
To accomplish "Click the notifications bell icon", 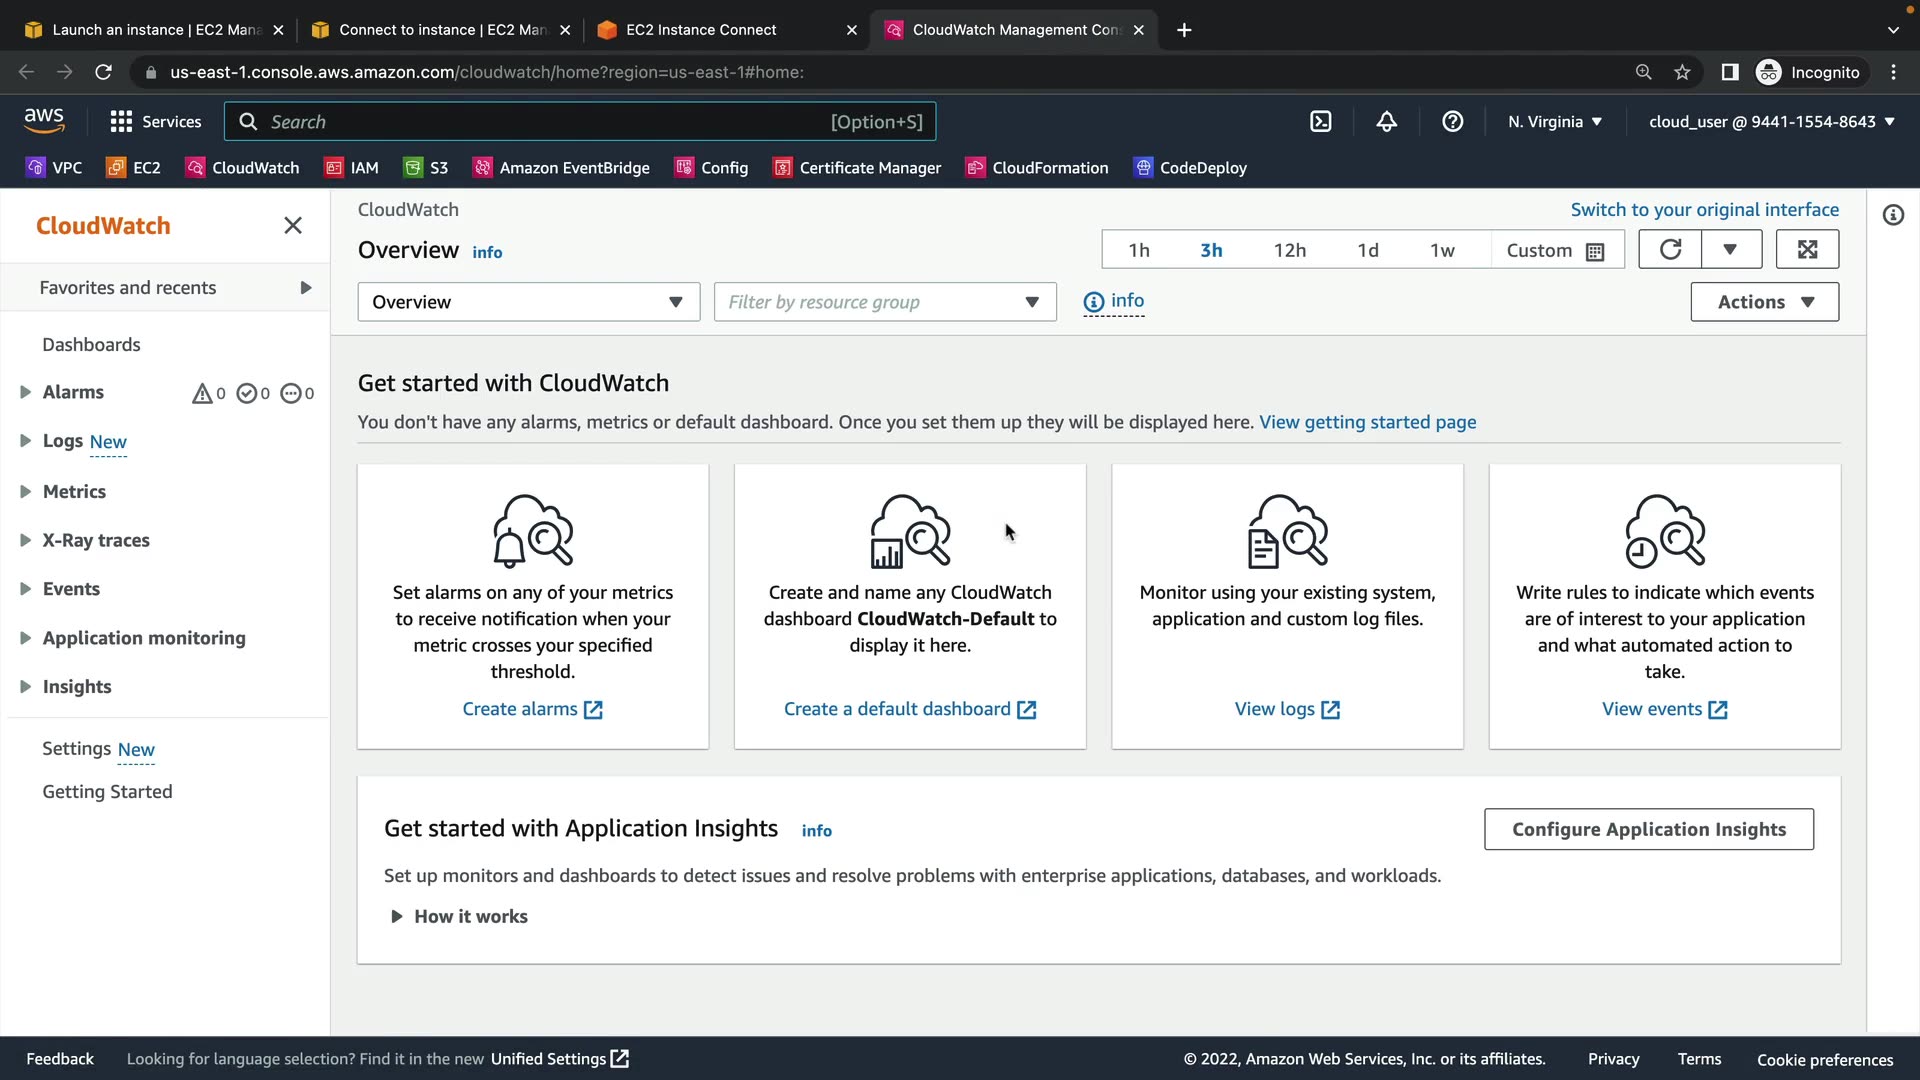I will (1387, 122).
